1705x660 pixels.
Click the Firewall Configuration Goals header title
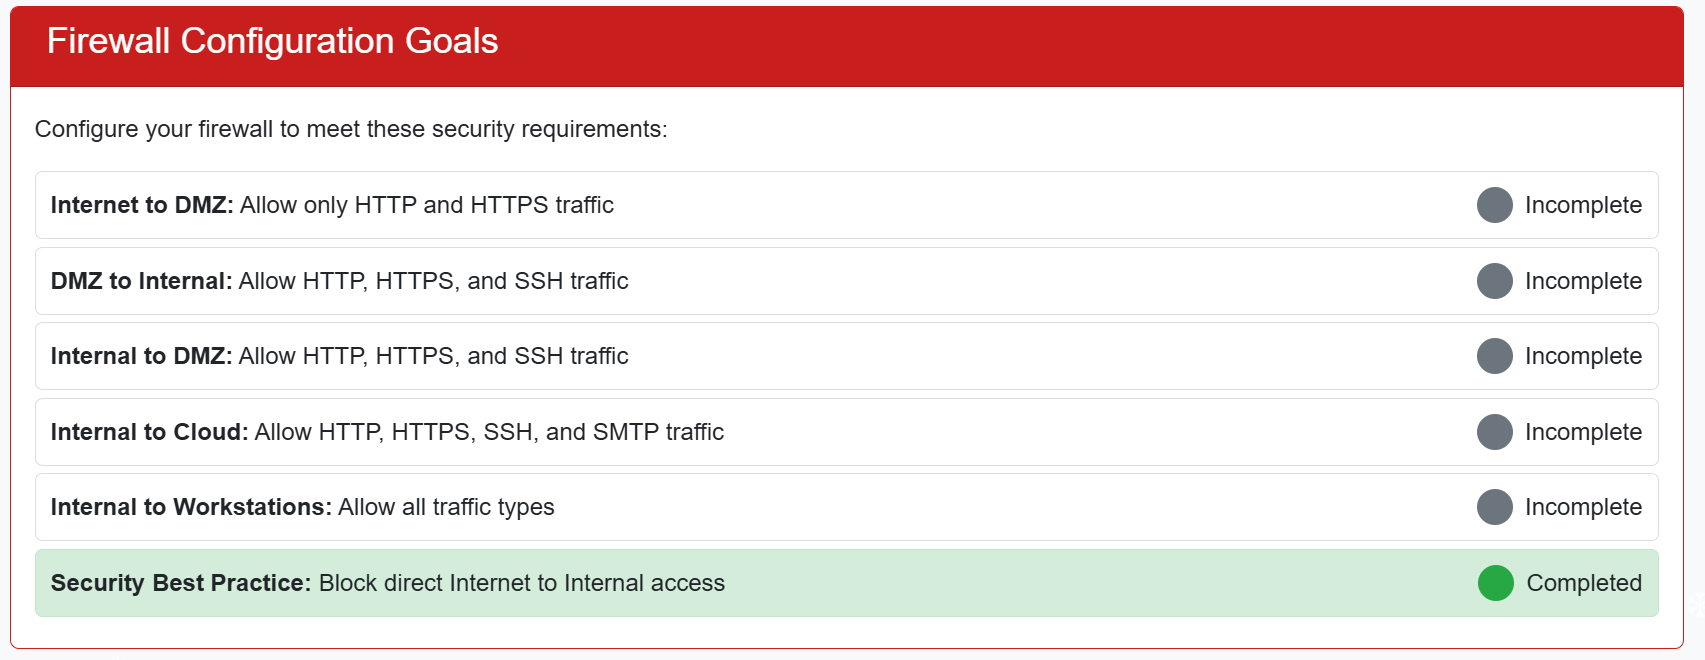click(x=272, y=41)
